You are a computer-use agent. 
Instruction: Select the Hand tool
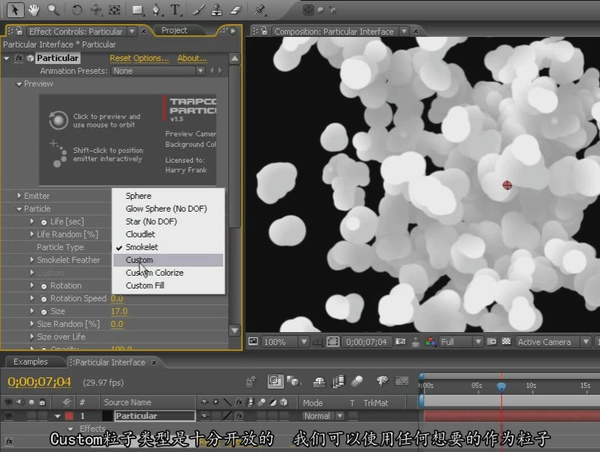click(x=34, y=10)
